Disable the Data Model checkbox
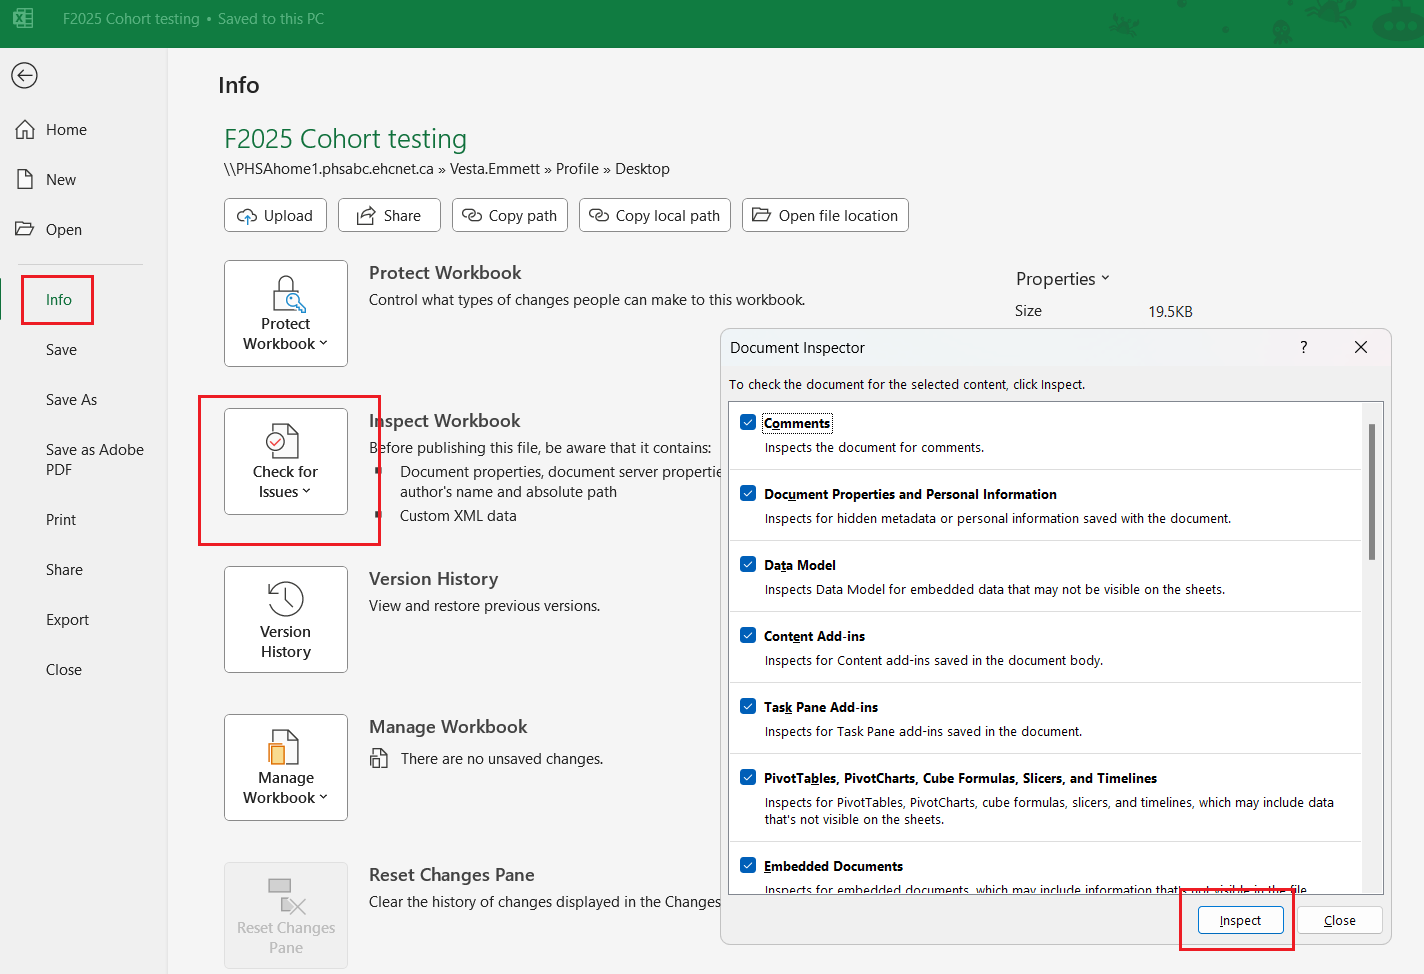This screenshot has width=1424, height=974. [748, 564]
